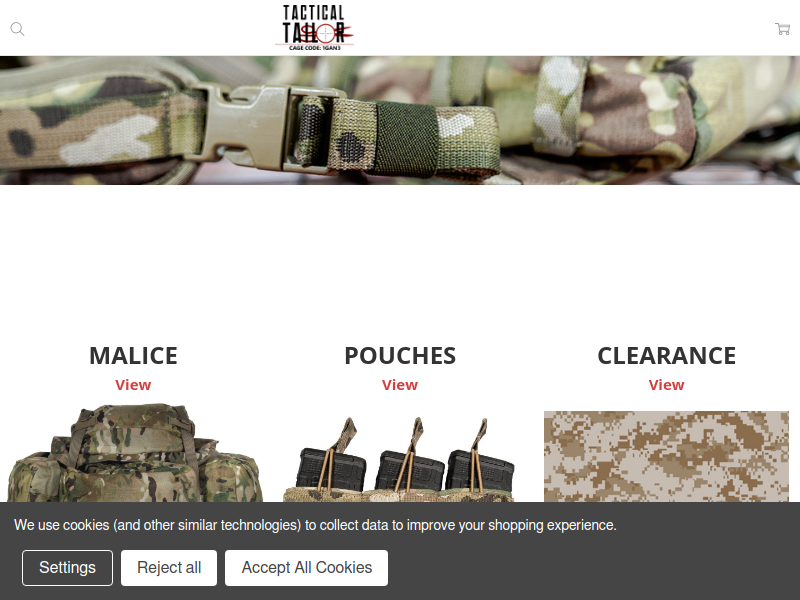Image resolution: width=800 pixels, height=600 pixels.
Task: Click the MALICE category heading
Action: tap(133, 356)
